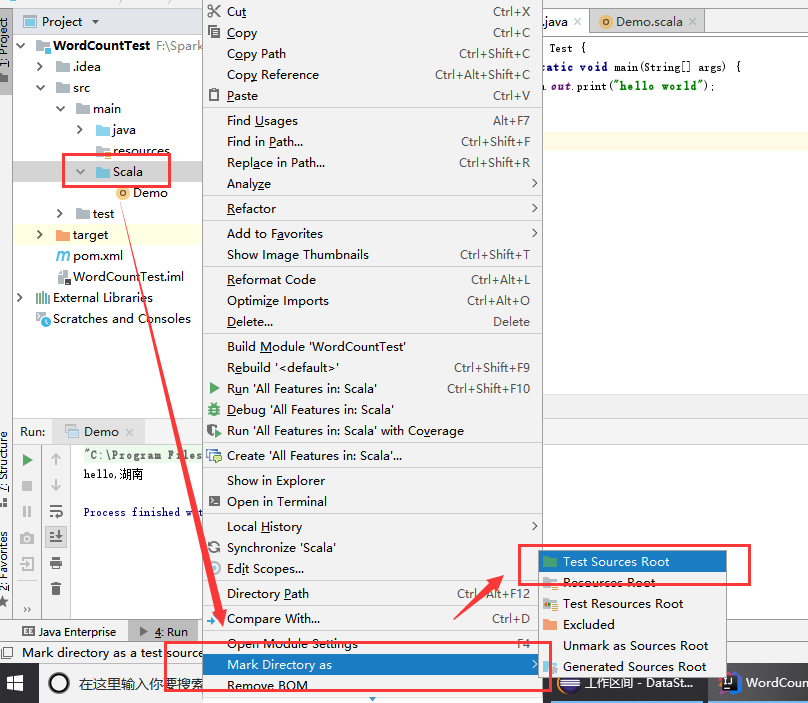Click the Windows taskbar search box

point(140,684)
